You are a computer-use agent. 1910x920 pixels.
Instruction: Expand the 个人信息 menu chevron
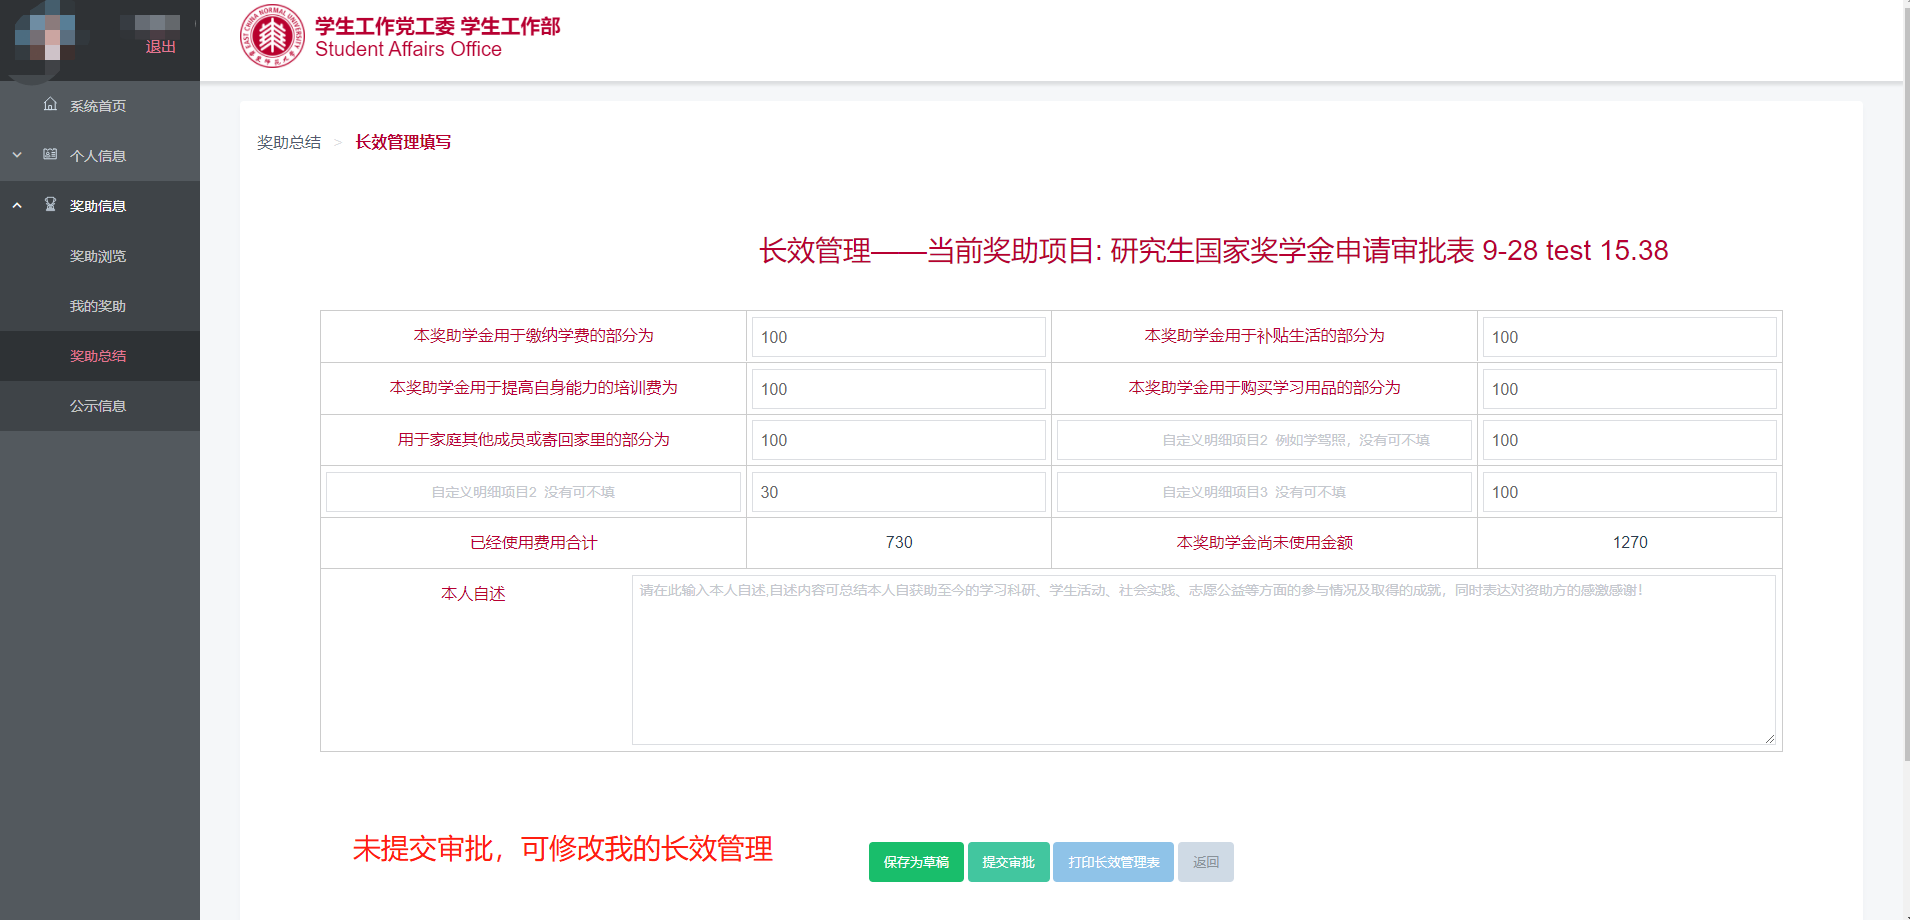click(x=17, y=155)
